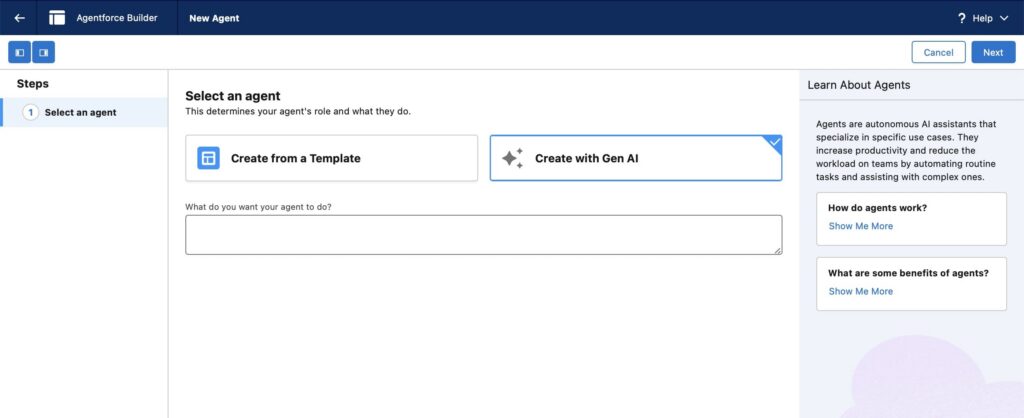The width and height of the screenshot is (1024, 418).
Task: Toggle the right panel icon button
Action: [44, 52]
